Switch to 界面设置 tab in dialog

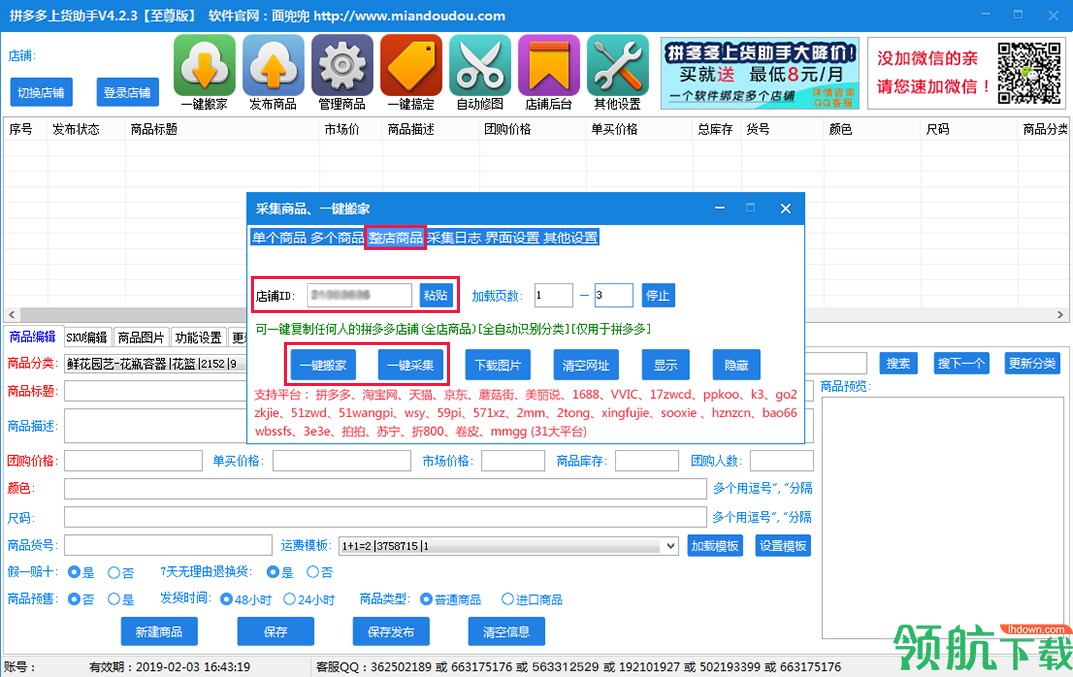coord(513,238)
